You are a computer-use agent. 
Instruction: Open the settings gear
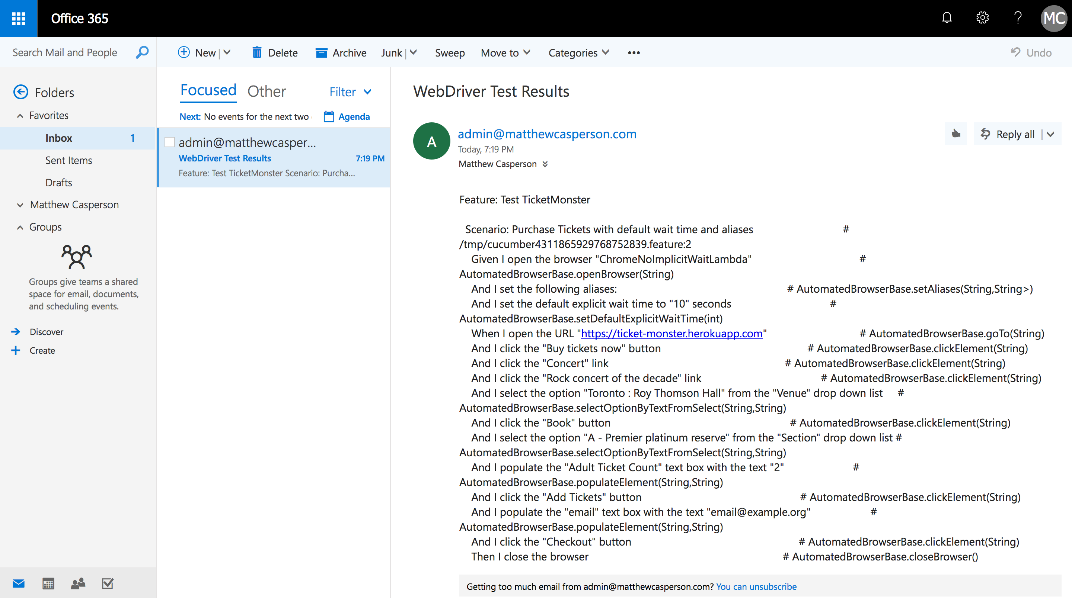click(982, 18)
